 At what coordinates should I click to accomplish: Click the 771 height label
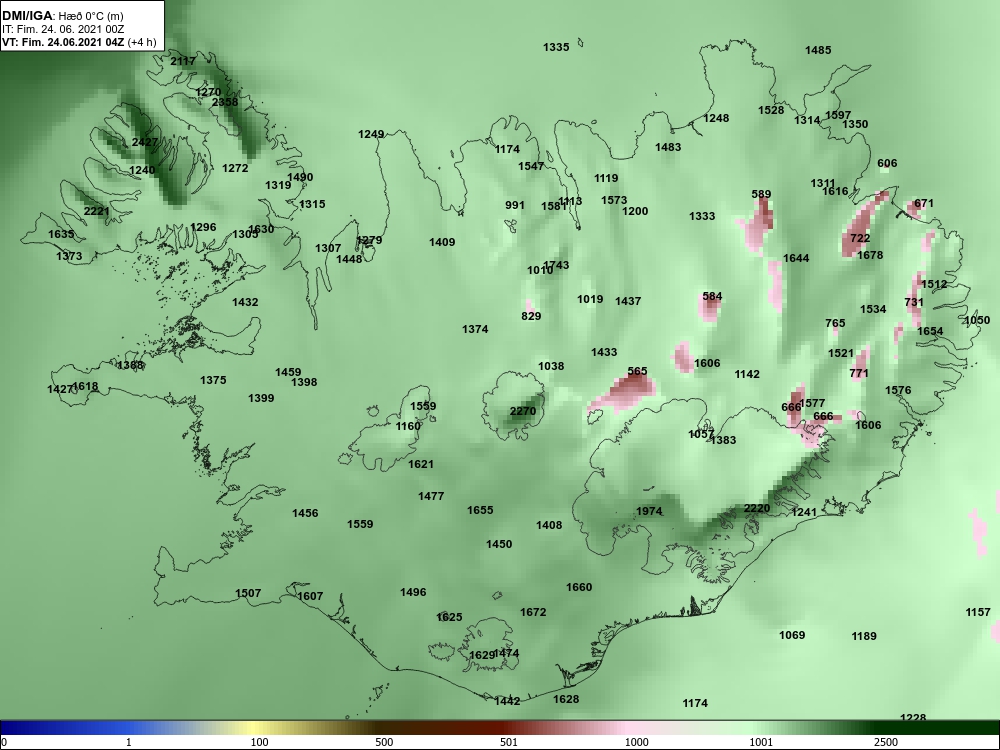[859, 373]
